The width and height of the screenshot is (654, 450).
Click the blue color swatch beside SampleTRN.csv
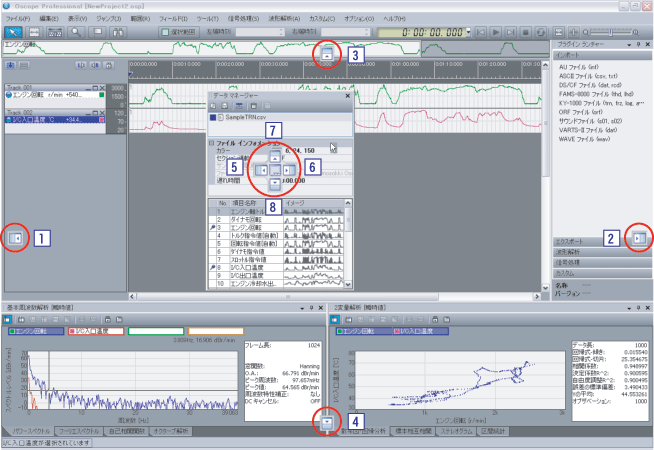[x=213, y=118]
